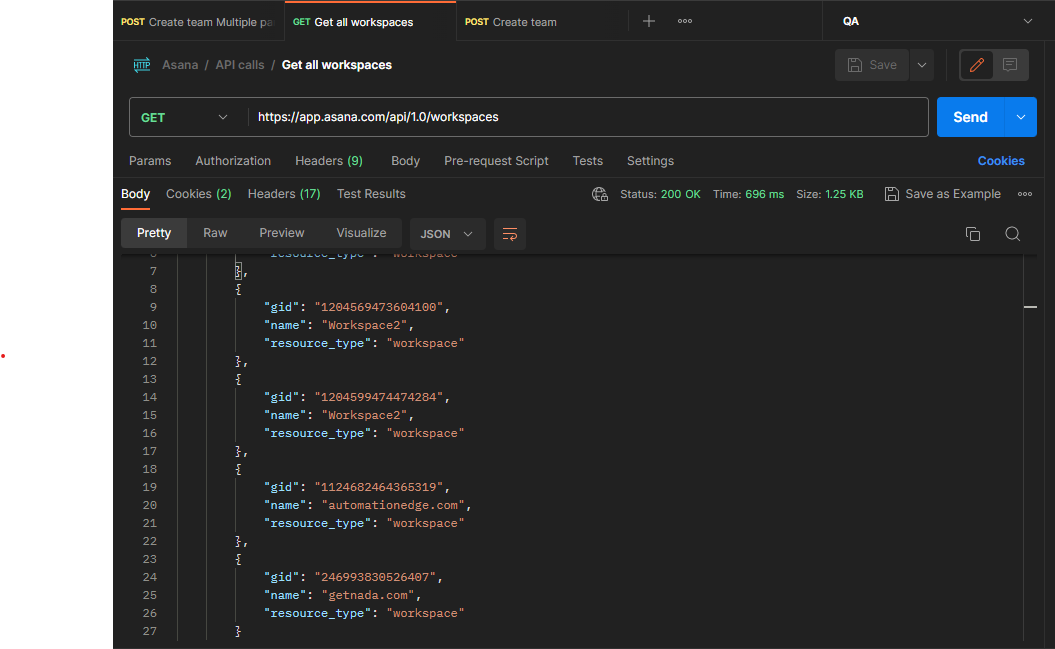Screen dimensions: 1055x649
Task: Open the tab overflow three-dots menu
Action: coord(685,21)
